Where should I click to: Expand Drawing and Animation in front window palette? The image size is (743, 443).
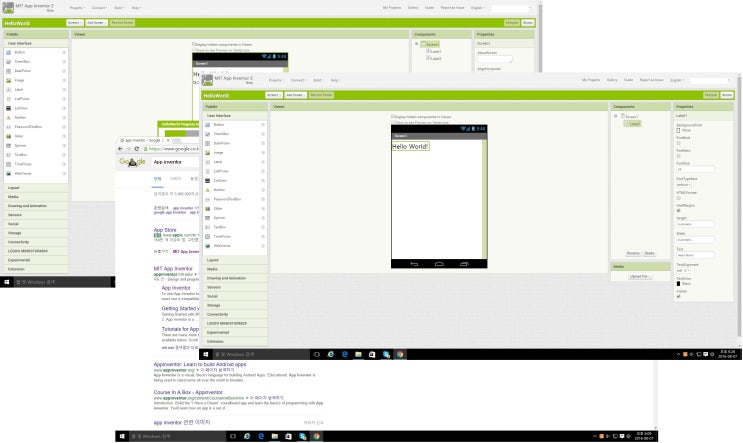[x=235, y=278]
